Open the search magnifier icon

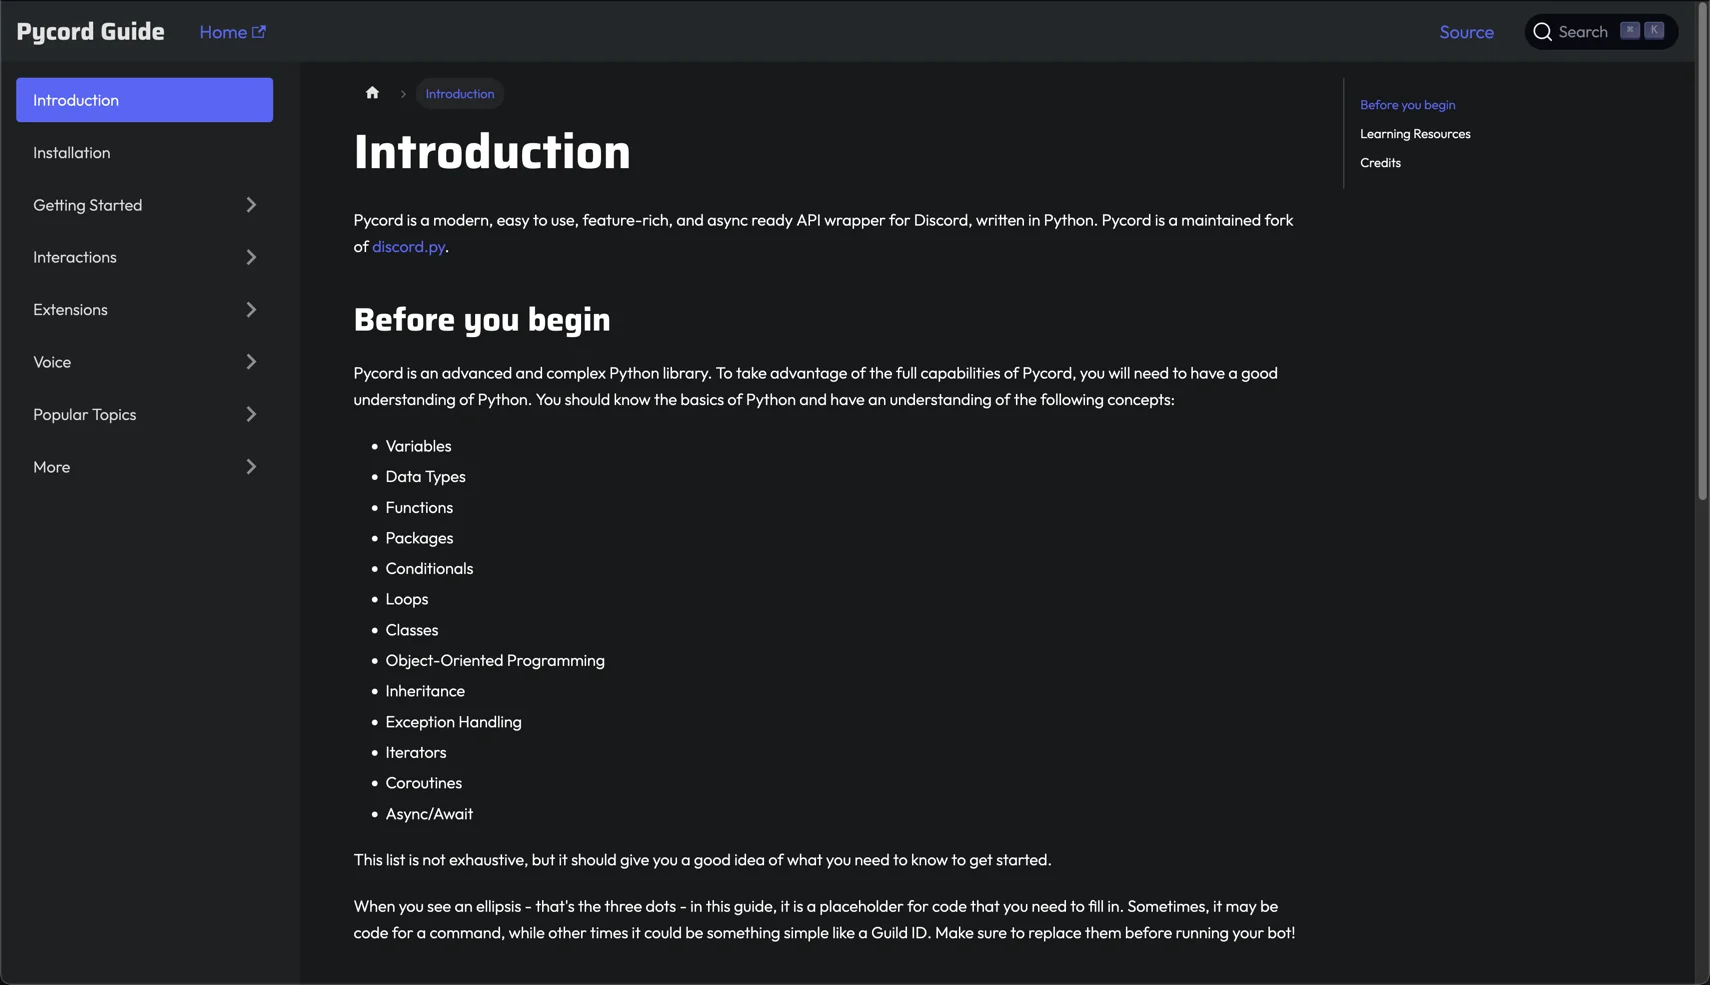(1542, 31)
